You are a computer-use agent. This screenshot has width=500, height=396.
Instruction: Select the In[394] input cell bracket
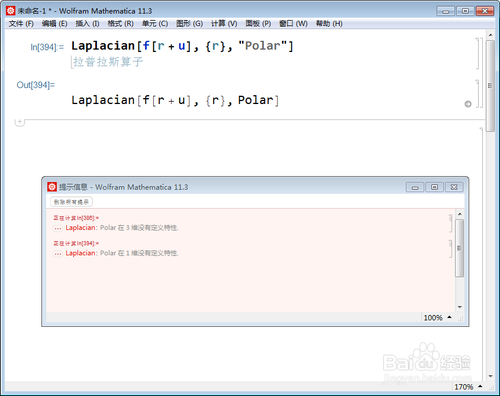477,53
